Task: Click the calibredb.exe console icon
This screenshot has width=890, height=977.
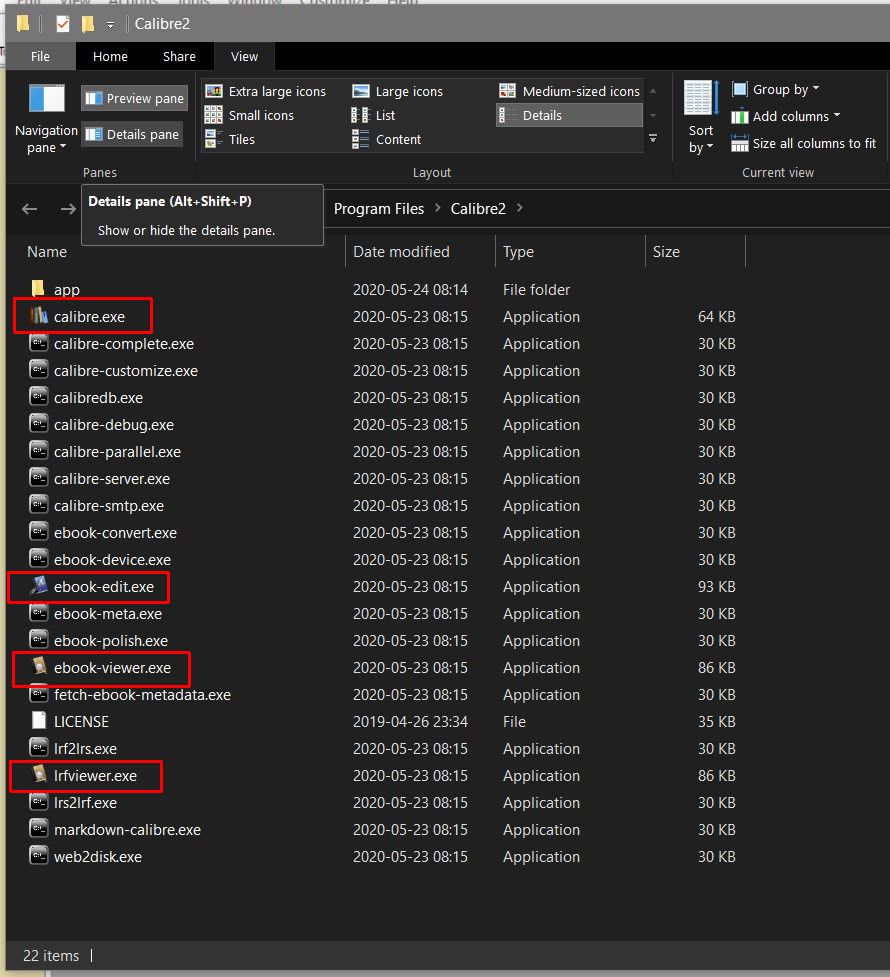Action: 39,397
